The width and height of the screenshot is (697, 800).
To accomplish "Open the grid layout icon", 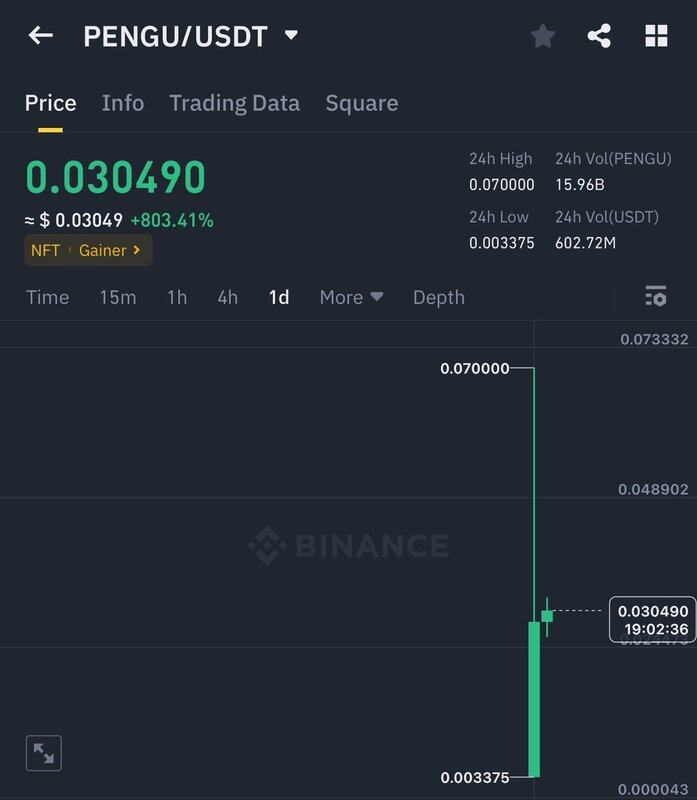I will pos(656,36).
